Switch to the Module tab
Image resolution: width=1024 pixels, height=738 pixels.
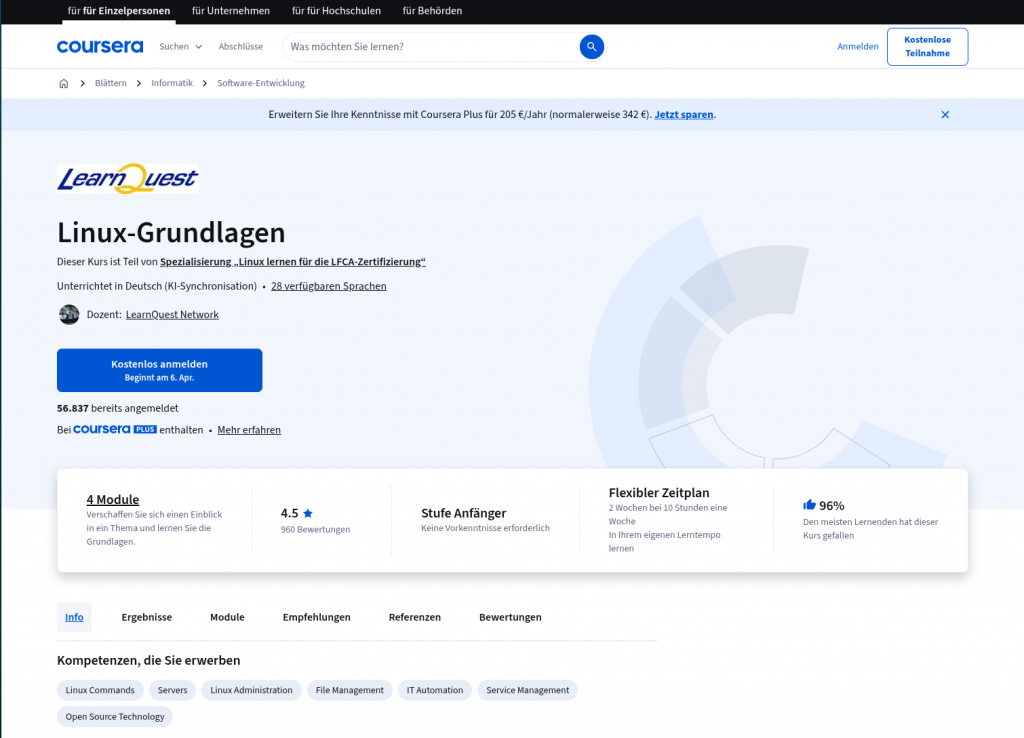tap(227, 617)
